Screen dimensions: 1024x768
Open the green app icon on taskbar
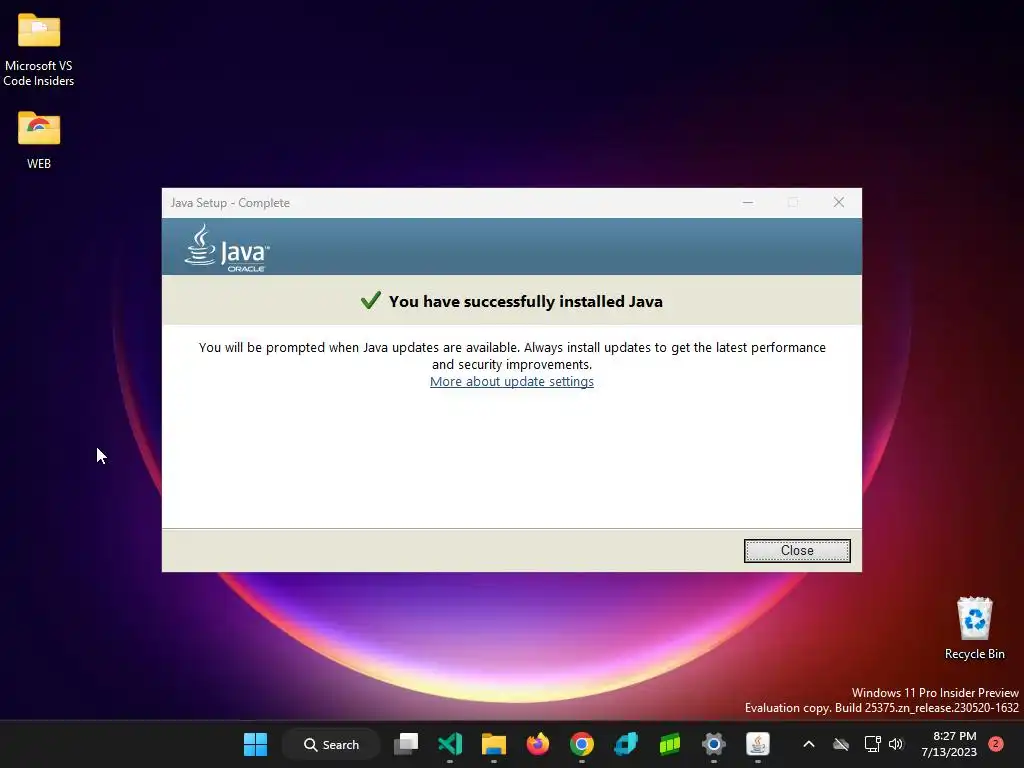click(669, 744)
